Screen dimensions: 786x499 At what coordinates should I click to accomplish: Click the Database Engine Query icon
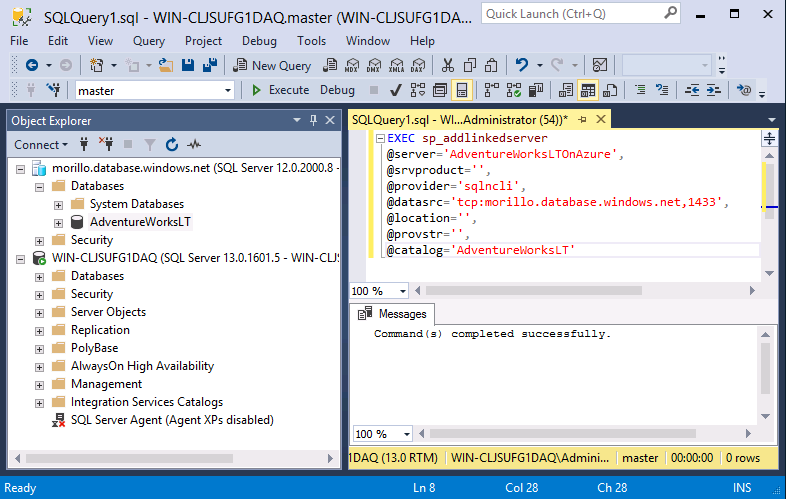(330, 65)
